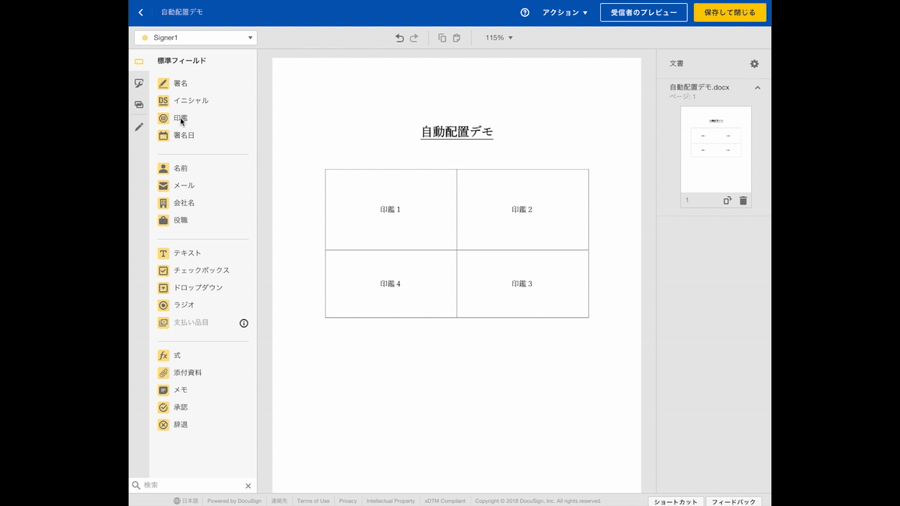Click the 自動配置デモ document heading

(x=457, y=131)
